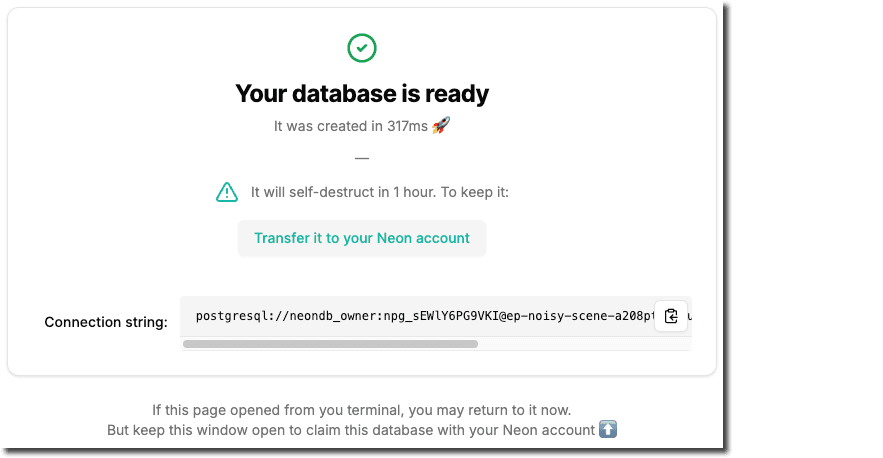883x458 pixels.
Task: Click the connection string horizontal scrollbar thumb
Action: click(x=330, y=344)
